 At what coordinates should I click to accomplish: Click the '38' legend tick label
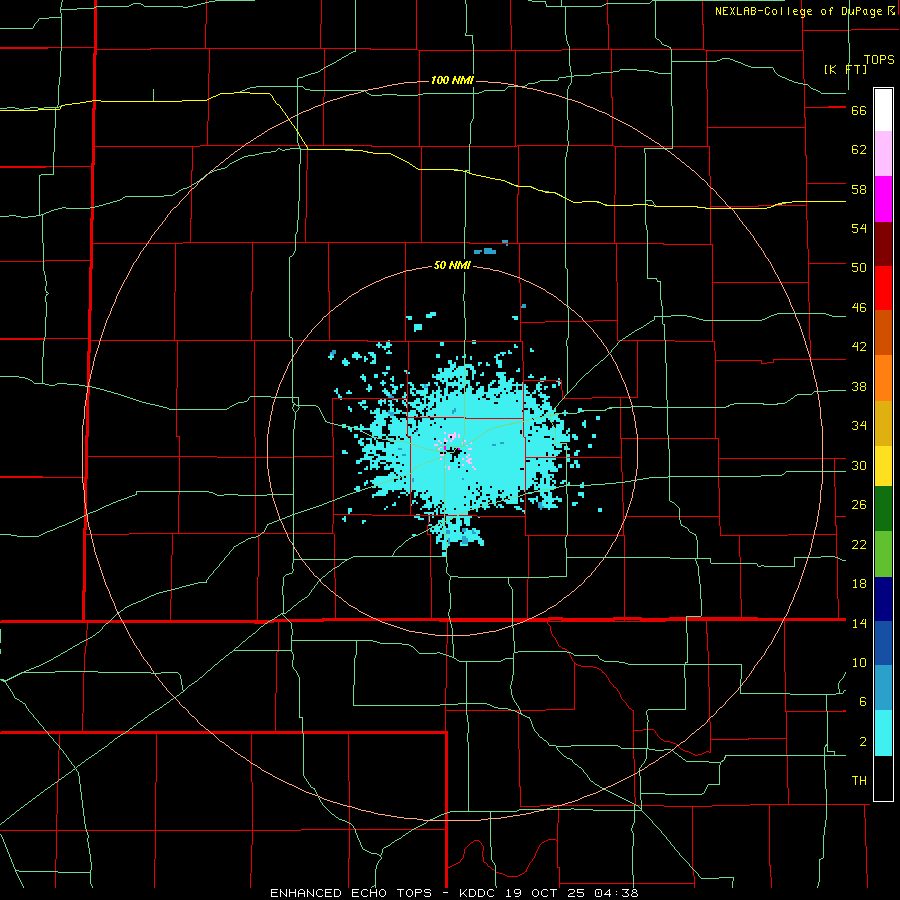pyautogui.click(x=859, y=387)
